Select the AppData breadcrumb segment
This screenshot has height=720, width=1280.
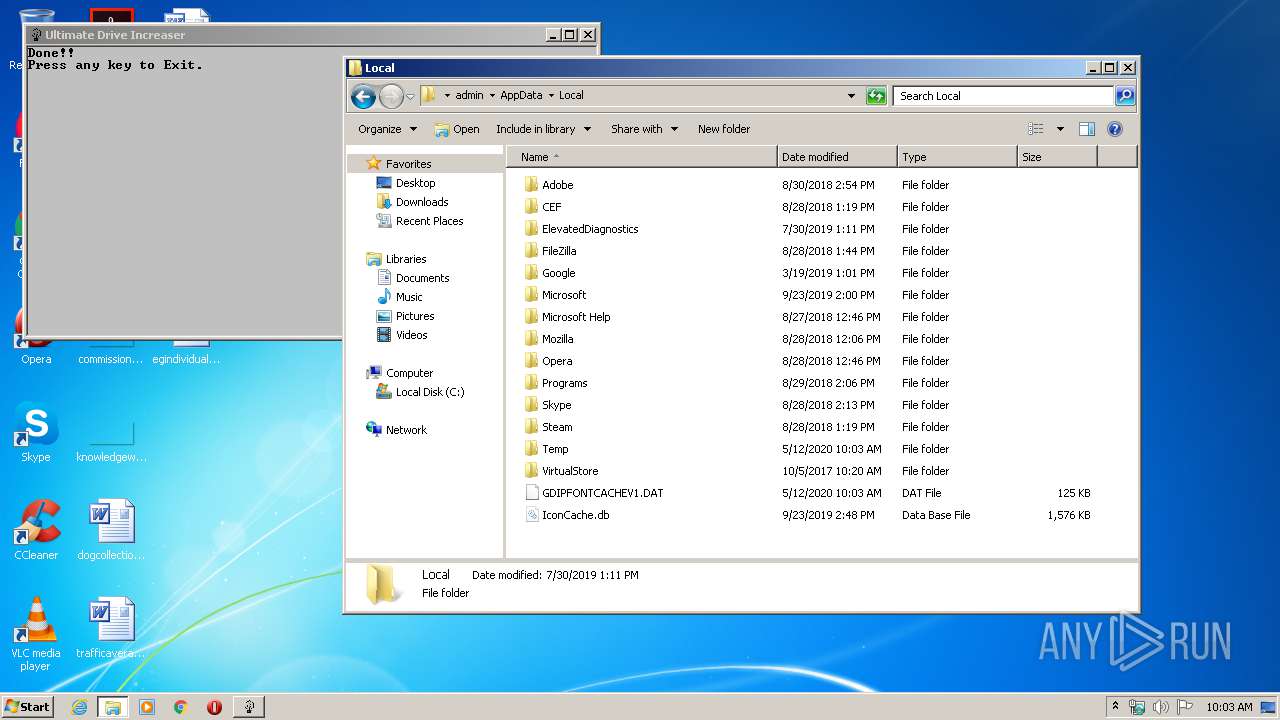(521, 96)
